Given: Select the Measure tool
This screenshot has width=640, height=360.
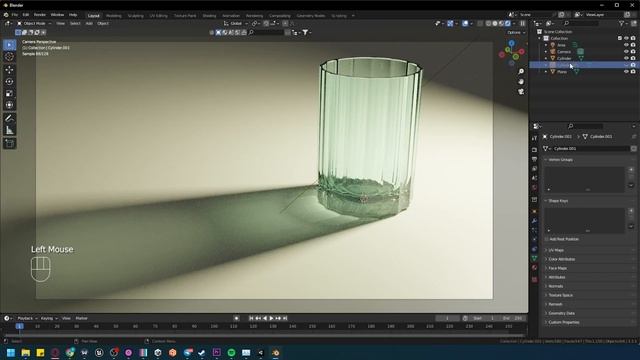Looking at the screenshot, I should [x=9, y=130].
